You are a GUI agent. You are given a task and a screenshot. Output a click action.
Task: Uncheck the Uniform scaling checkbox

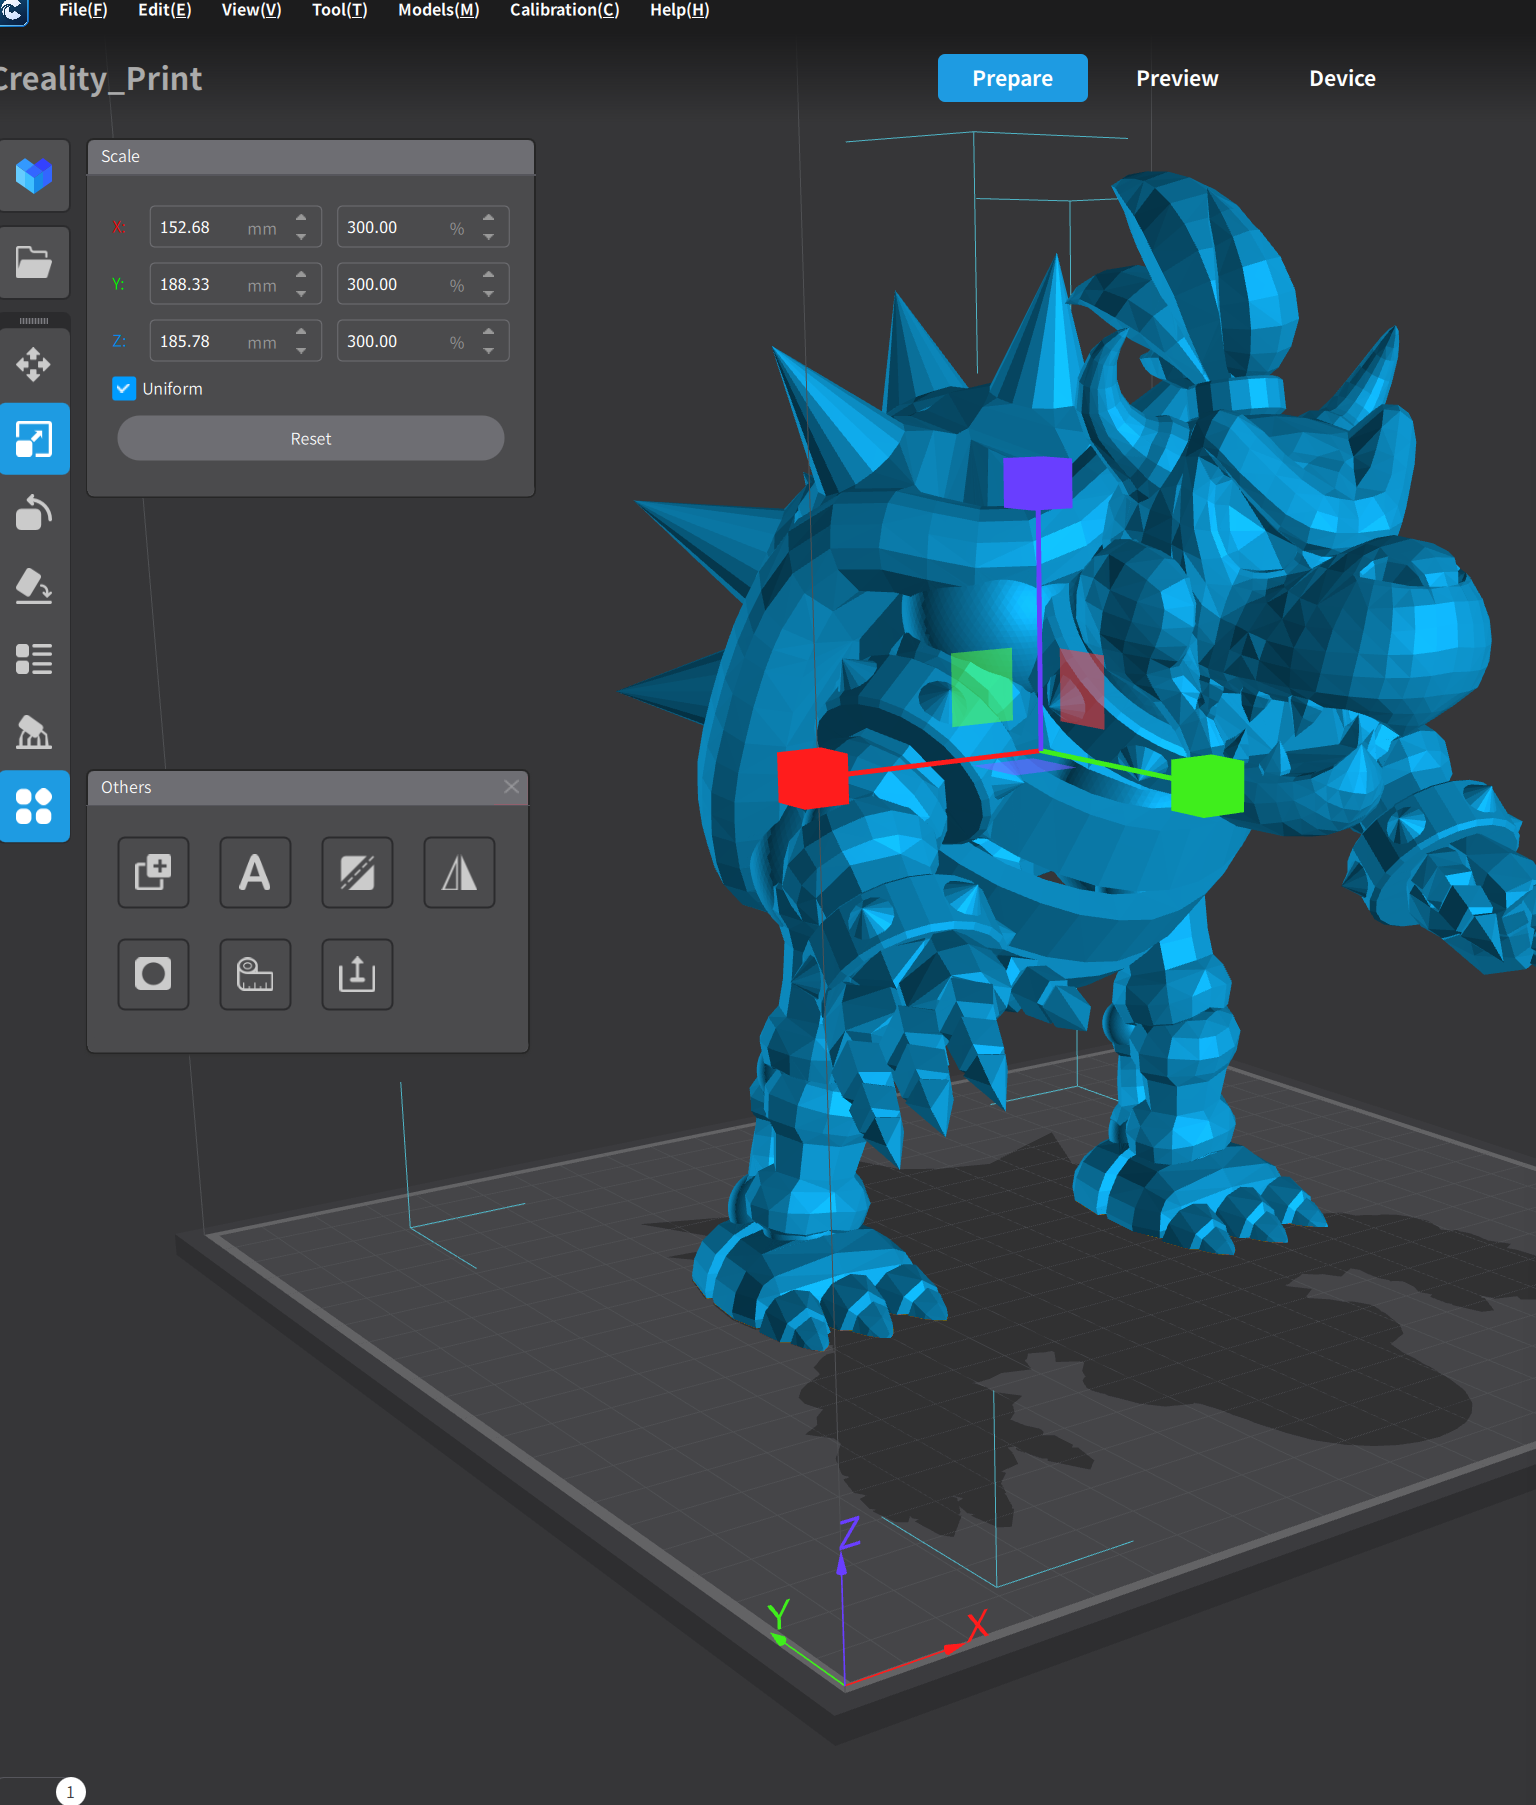point(124,389)
